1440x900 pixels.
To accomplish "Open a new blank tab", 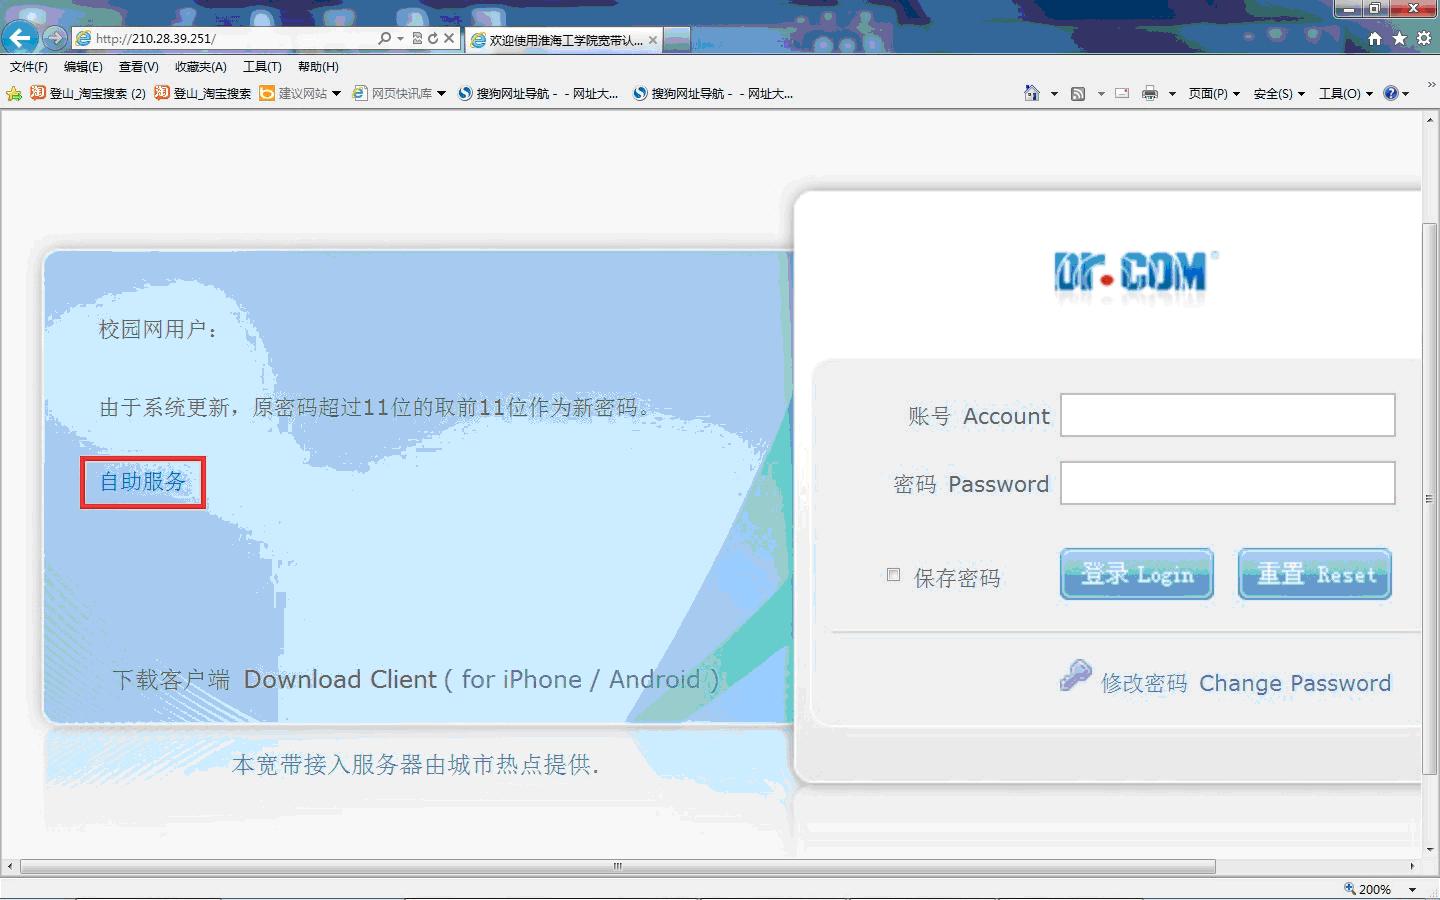I will tap(677, 40).
